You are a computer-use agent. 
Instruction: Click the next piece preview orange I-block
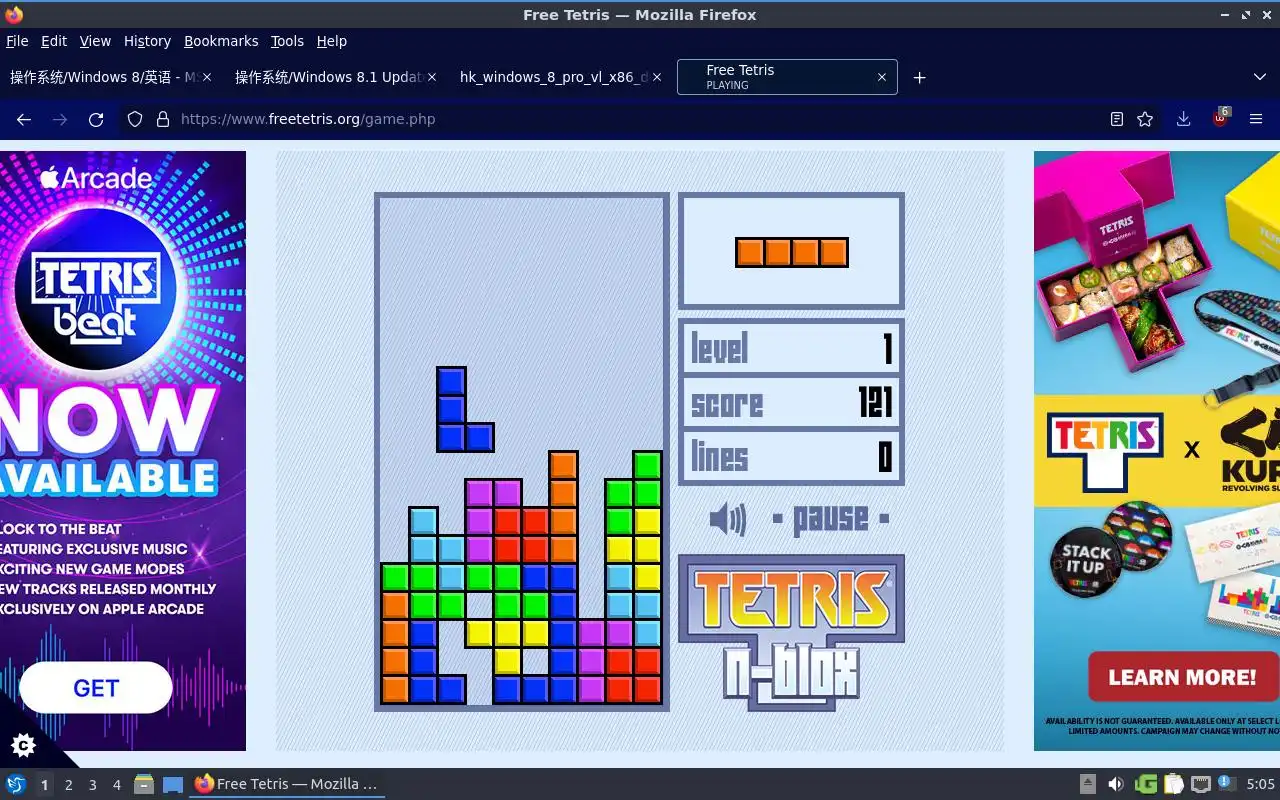[x=791, y=252]
